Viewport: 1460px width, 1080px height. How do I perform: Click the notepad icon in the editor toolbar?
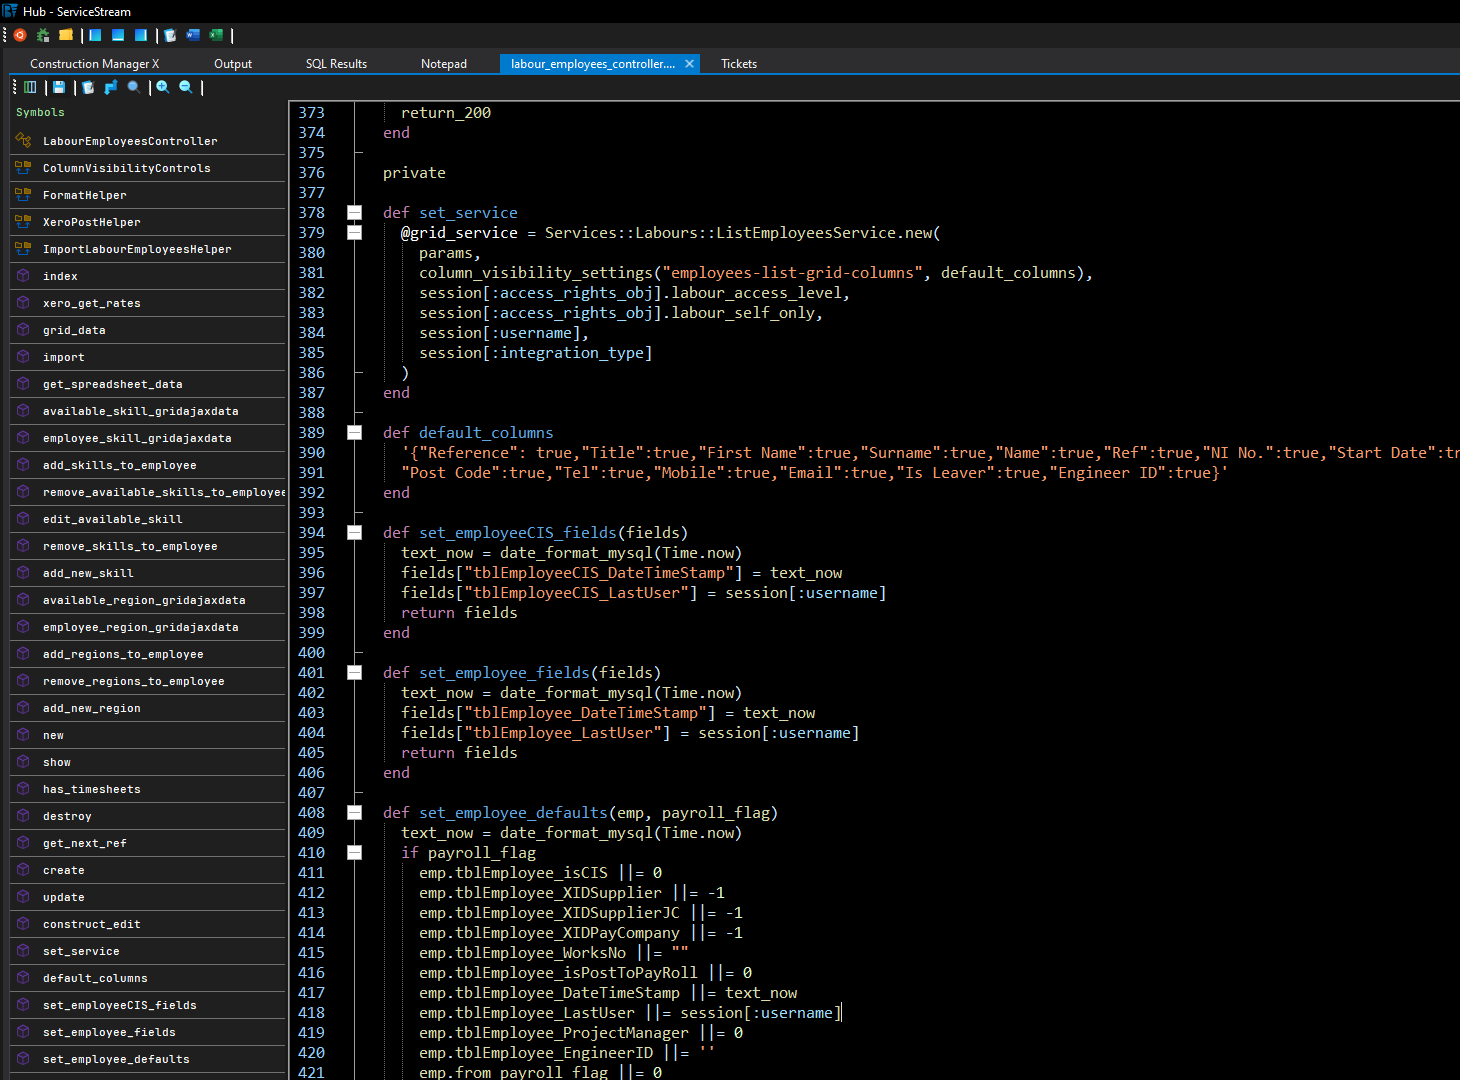[88, 87]
